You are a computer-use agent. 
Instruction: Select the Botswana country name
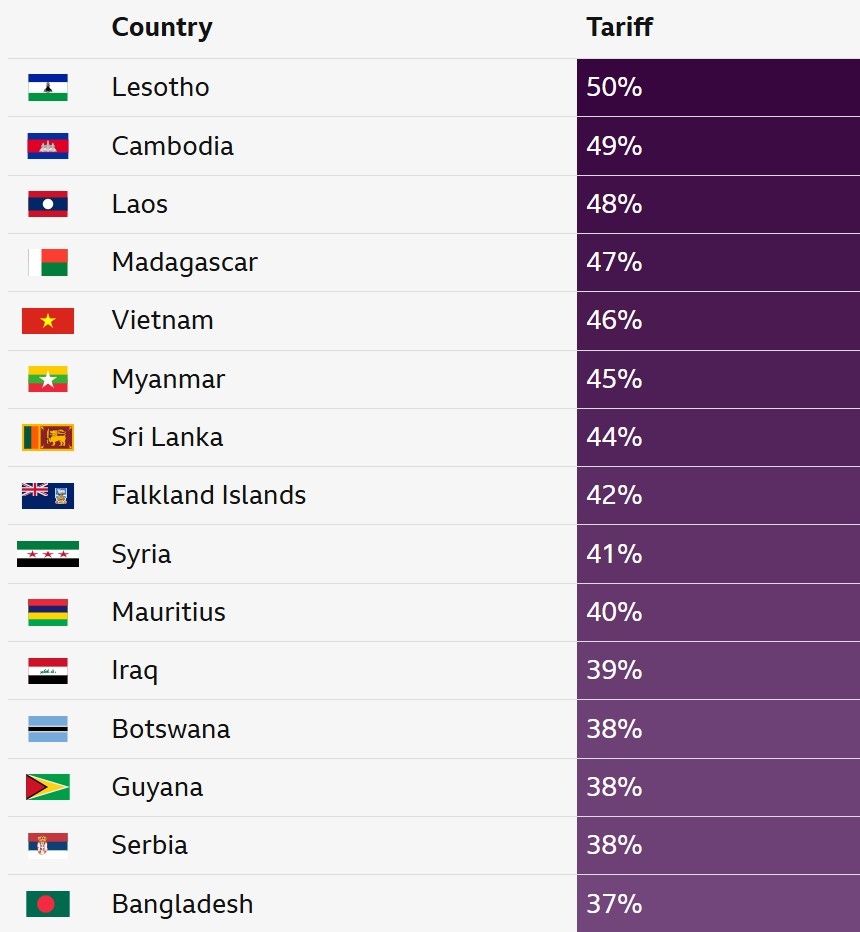point(171,729)
